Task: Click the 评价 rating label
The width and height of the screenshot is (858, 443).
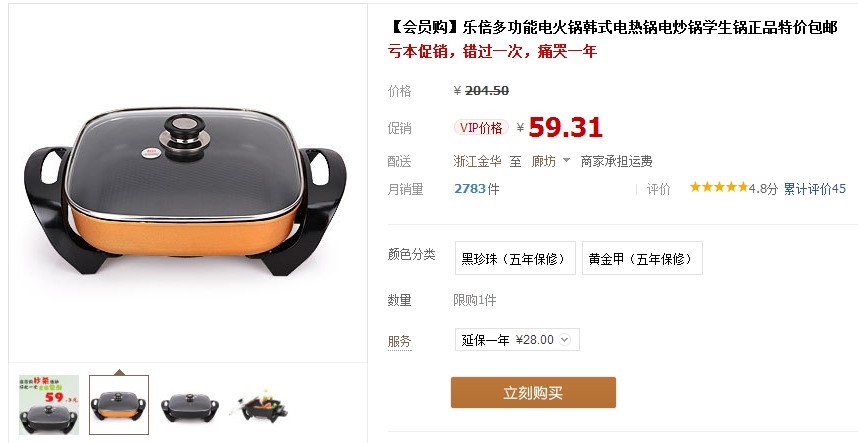Action: pyautogui.click(x=658, y=189)
